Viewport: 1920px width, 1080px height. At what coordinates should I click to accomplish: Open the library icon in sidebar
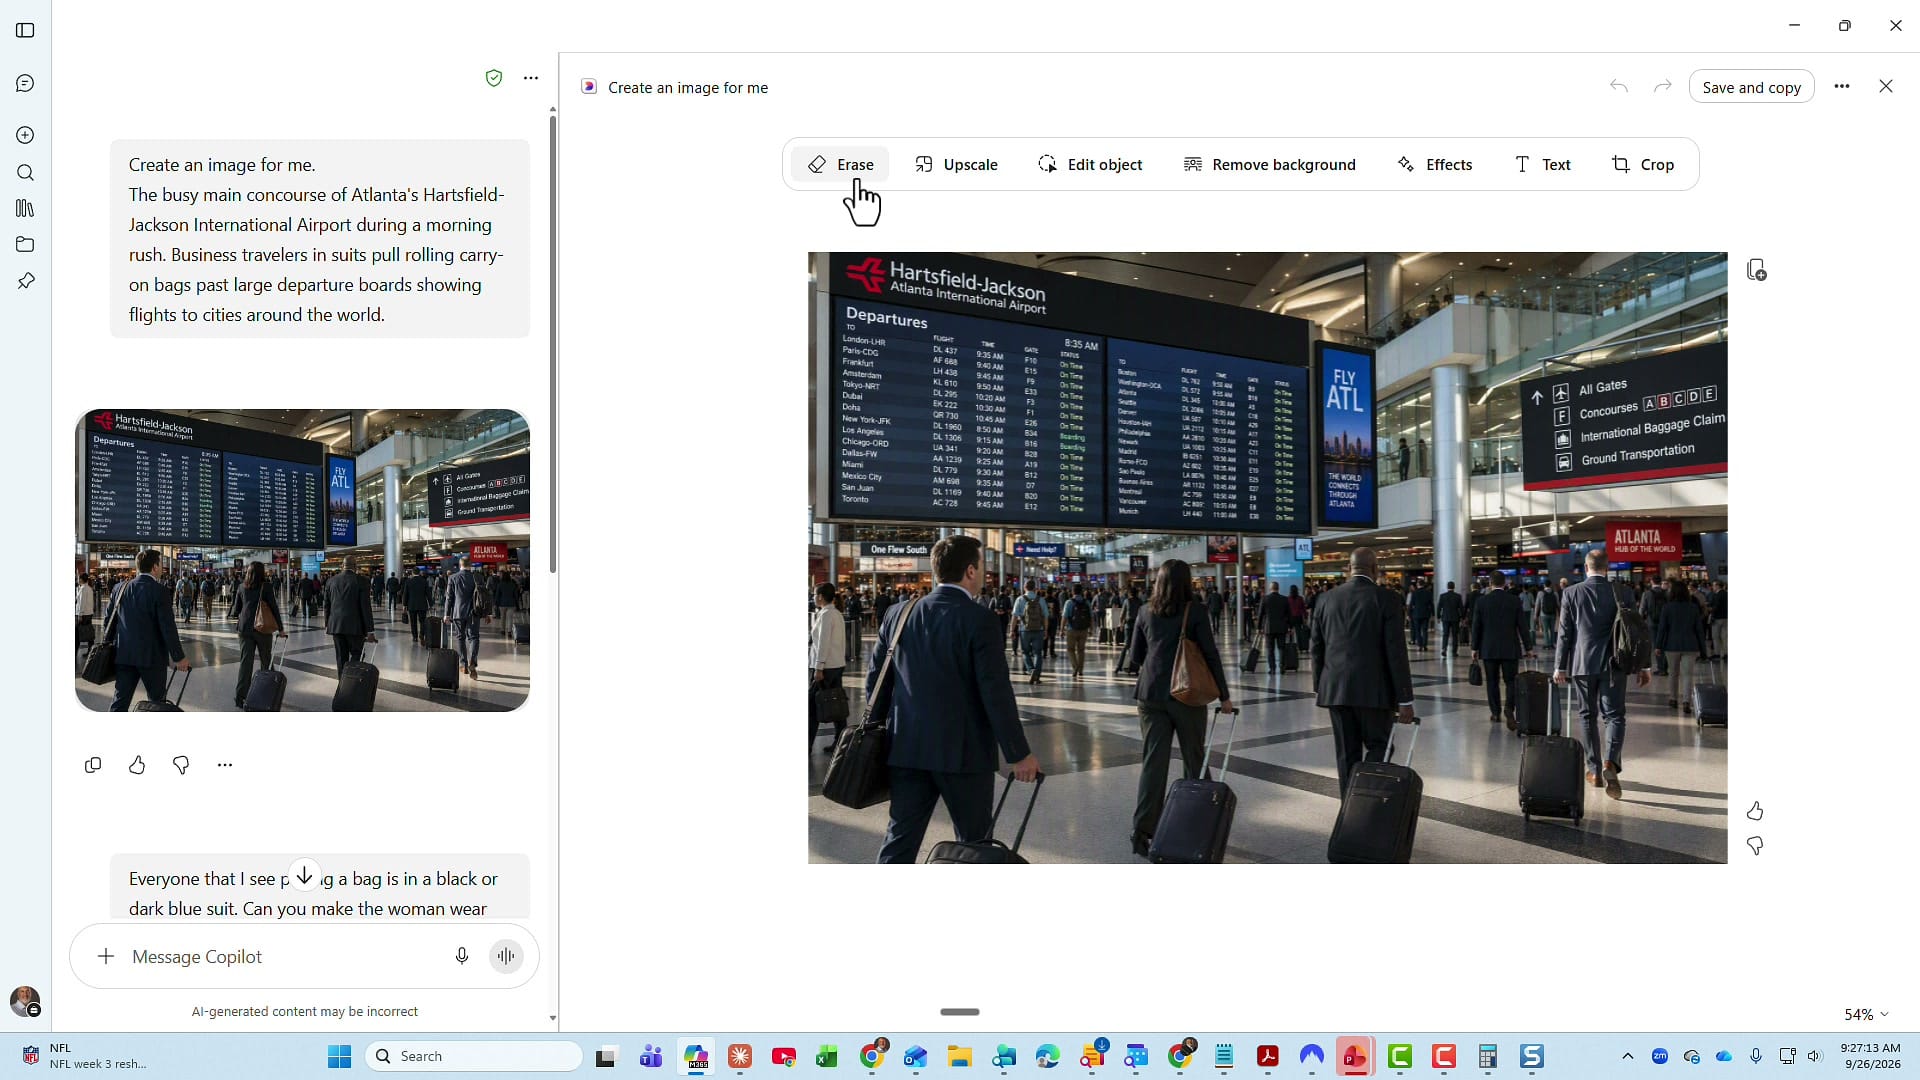click(26, 208)
